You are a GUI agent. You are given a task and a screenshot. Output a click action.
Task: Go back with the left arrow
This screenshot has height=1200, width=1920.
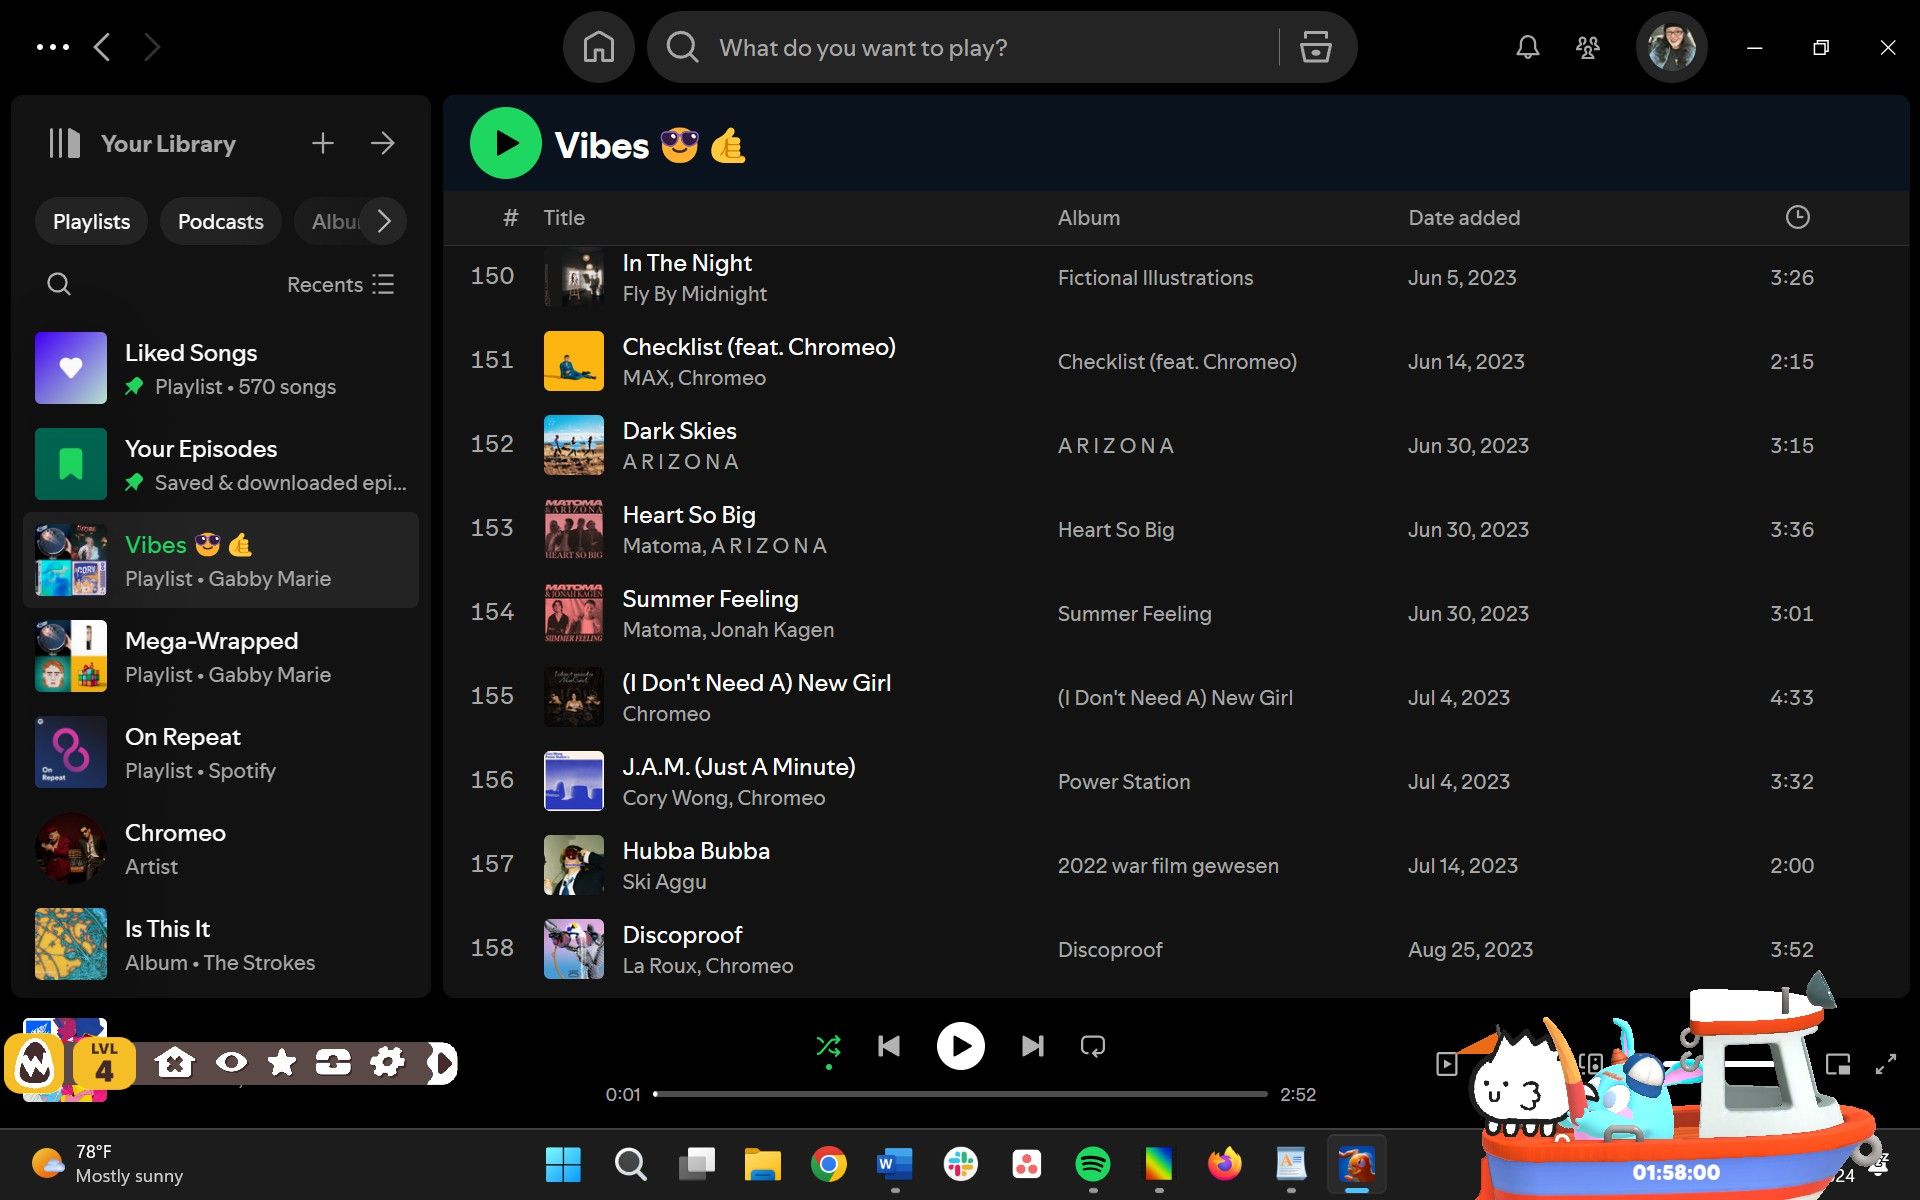102,47
